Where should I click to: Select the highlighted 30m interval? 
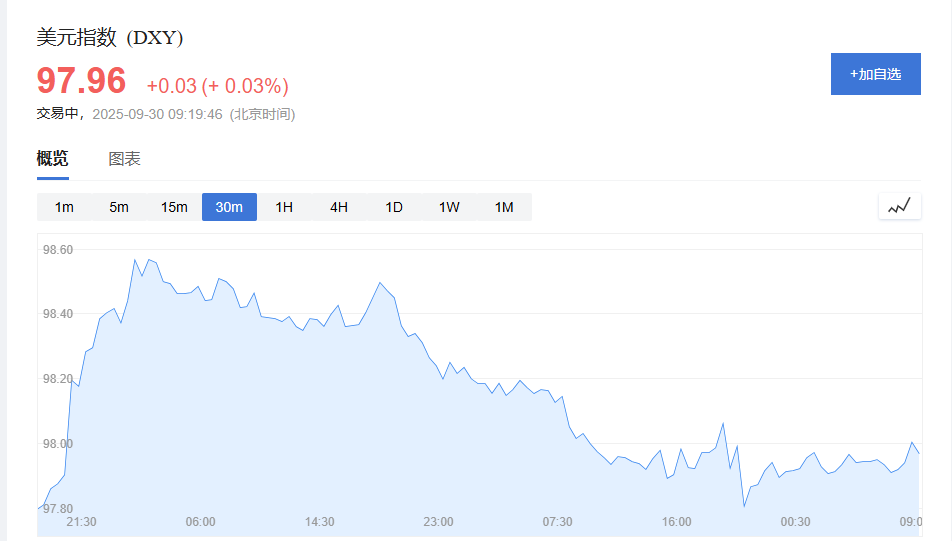point(229,207)
